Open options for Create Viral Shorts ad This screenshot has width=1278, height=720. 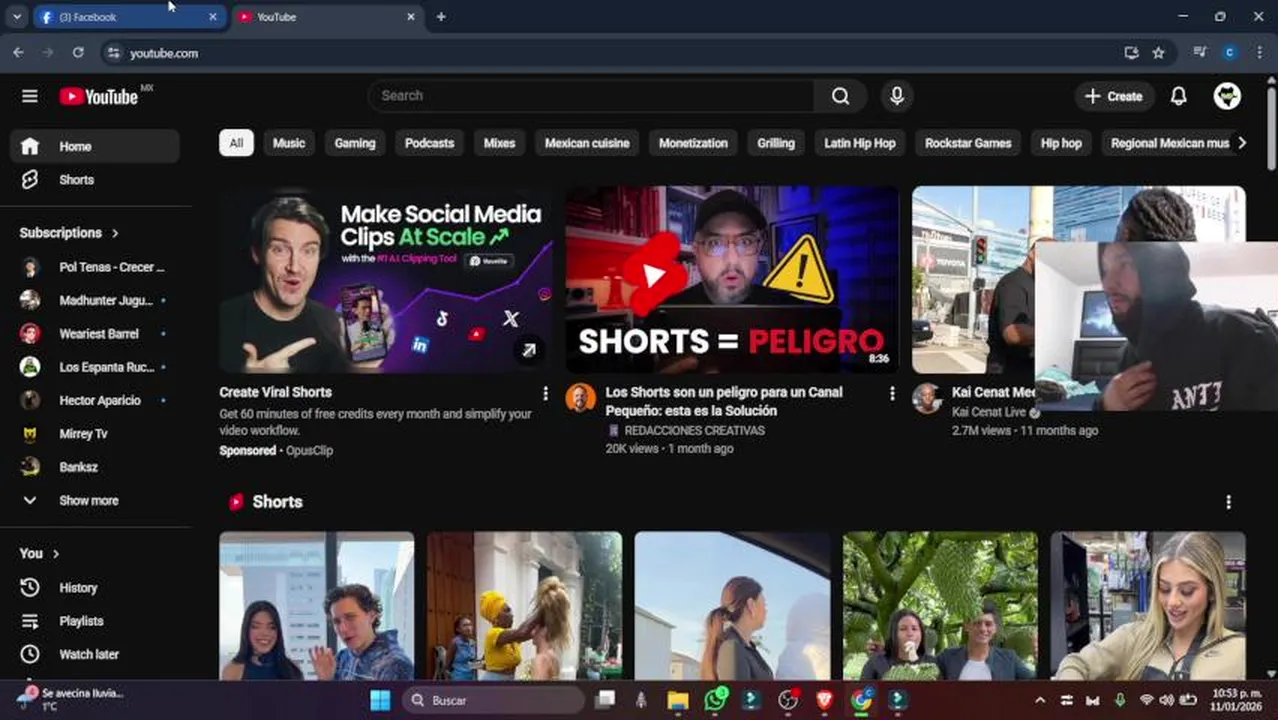pyautogui.click(x=545, y=394)
